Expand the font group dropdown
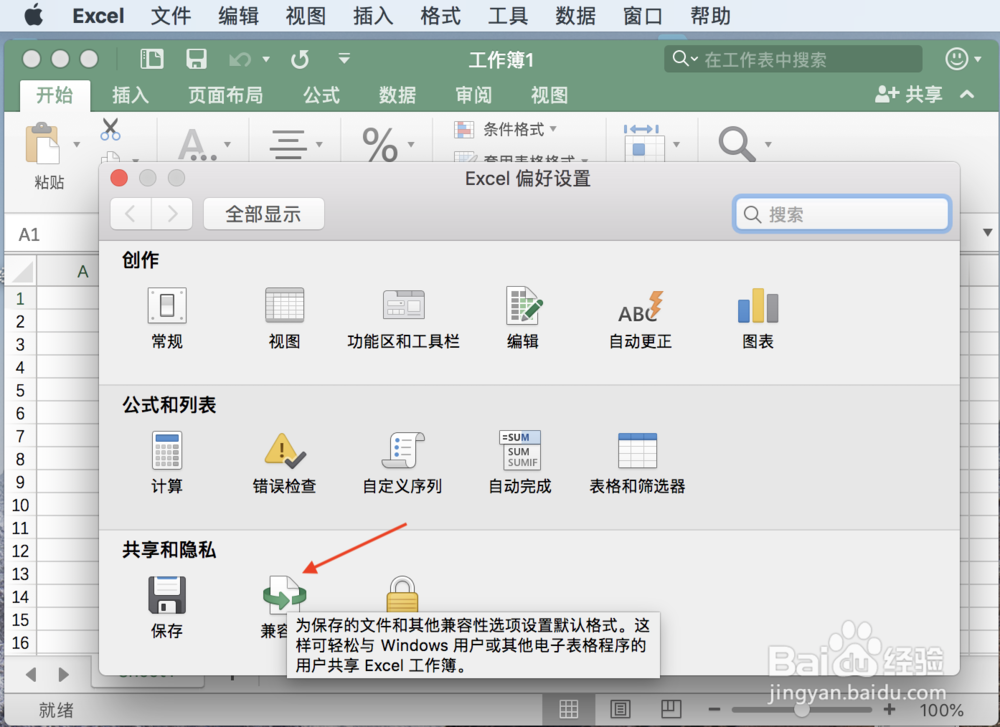The image size is (1000, 727). pyautogui.click(x=228, y=145)
